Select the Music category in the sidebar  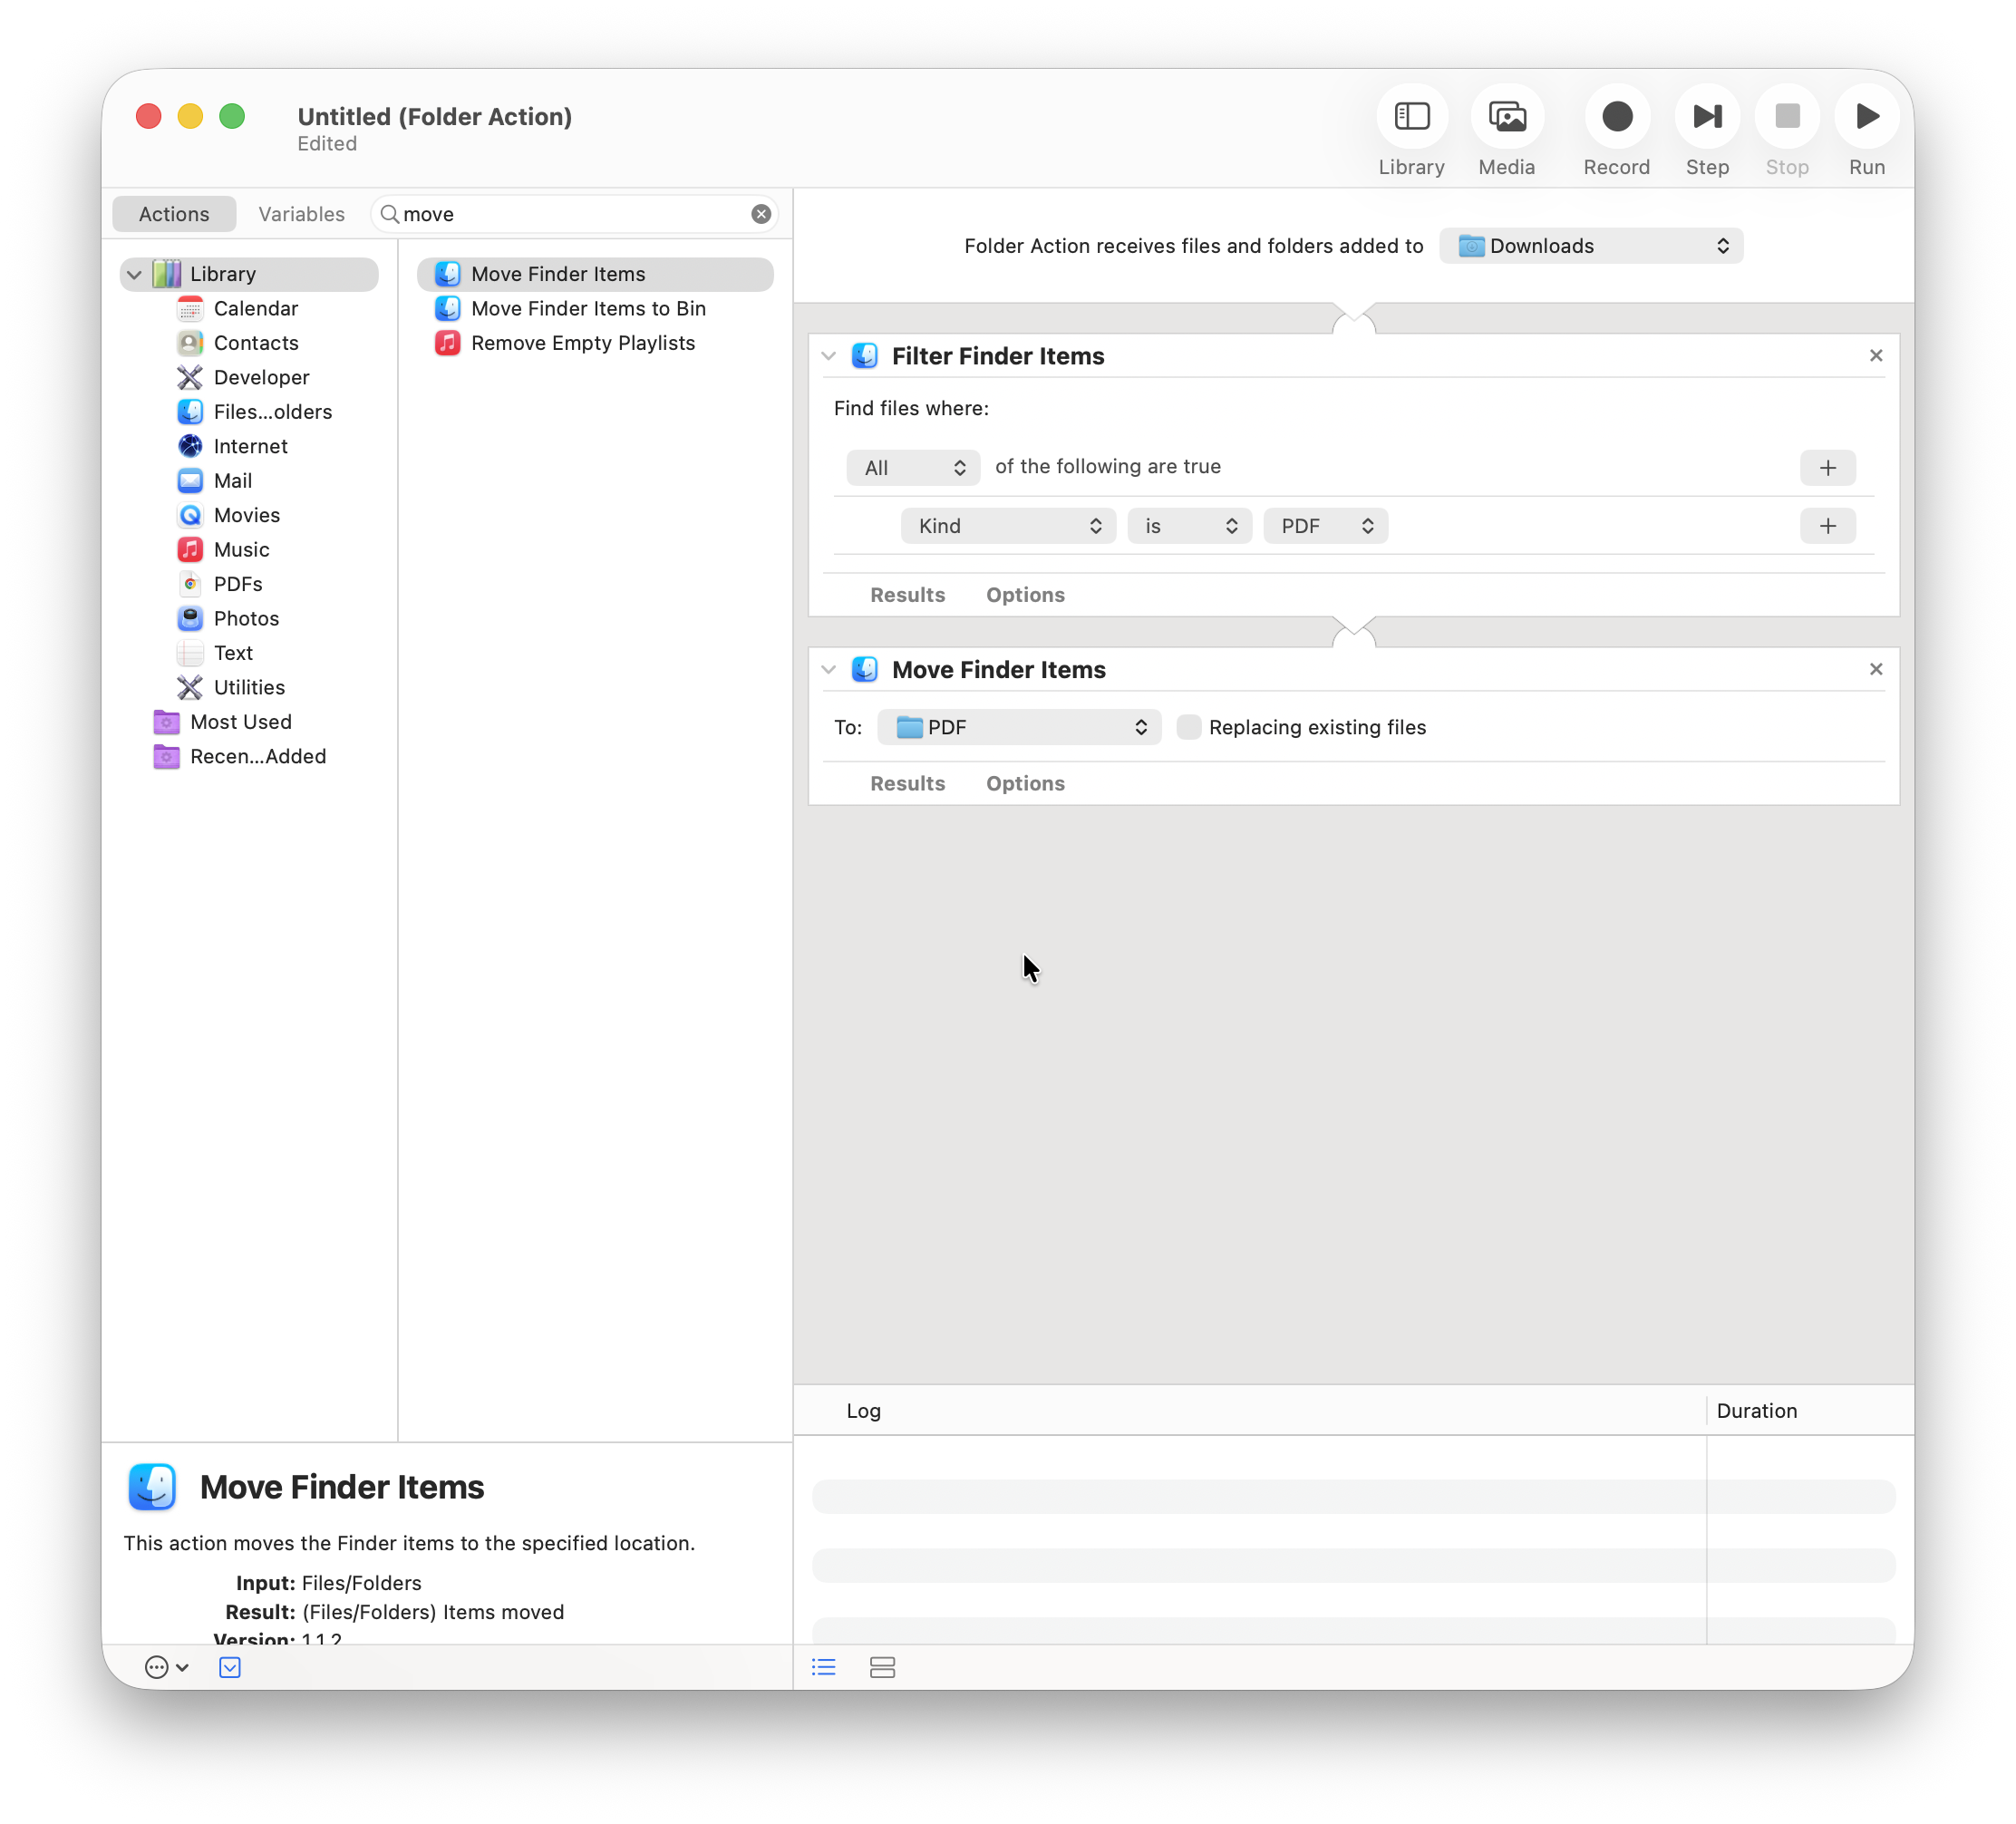point(241,549)
